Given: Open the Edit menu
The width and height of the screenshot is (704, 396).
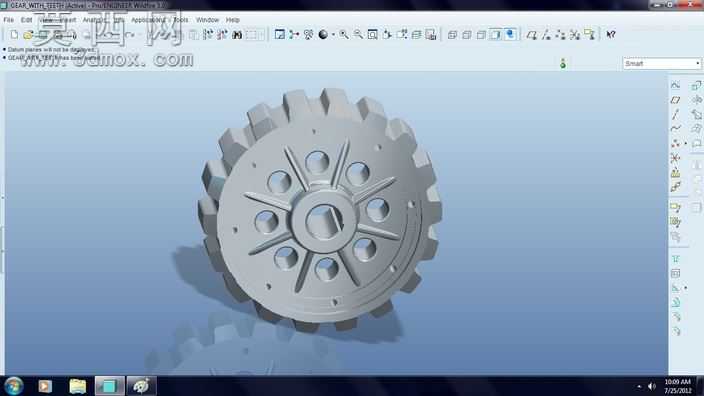Looking at the screenshot, I should pyautogui.click(x=26, y=20).
